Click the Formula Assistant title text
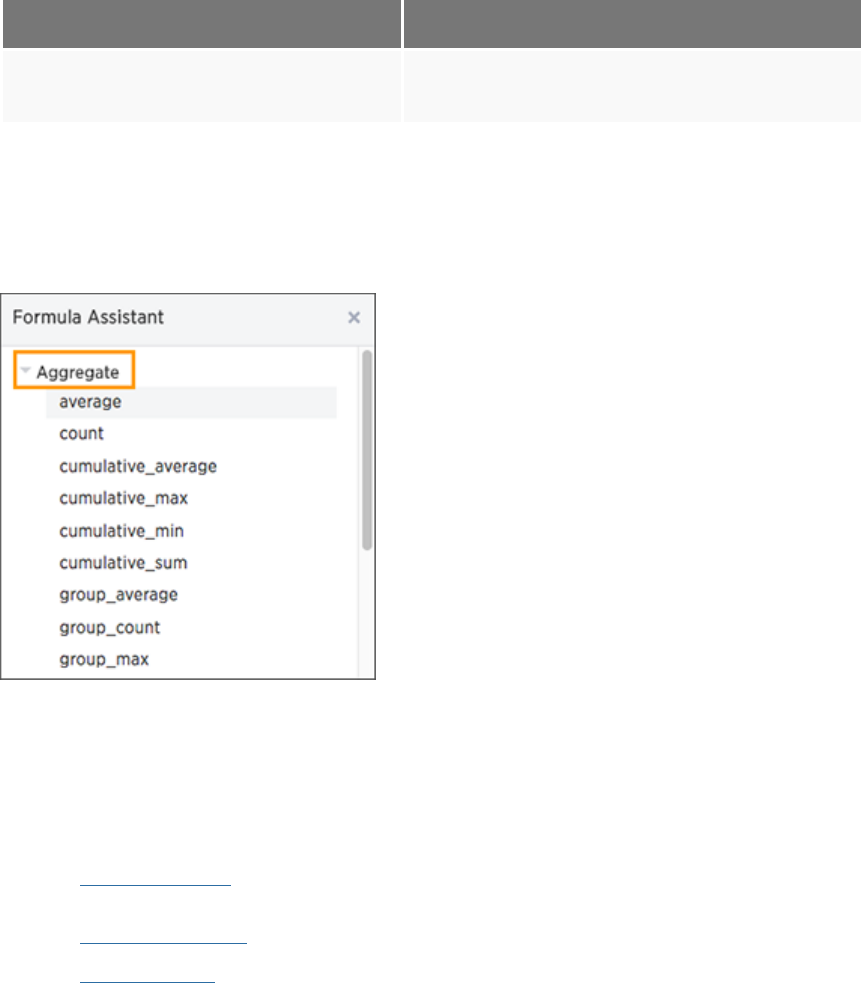 (88, 317)
